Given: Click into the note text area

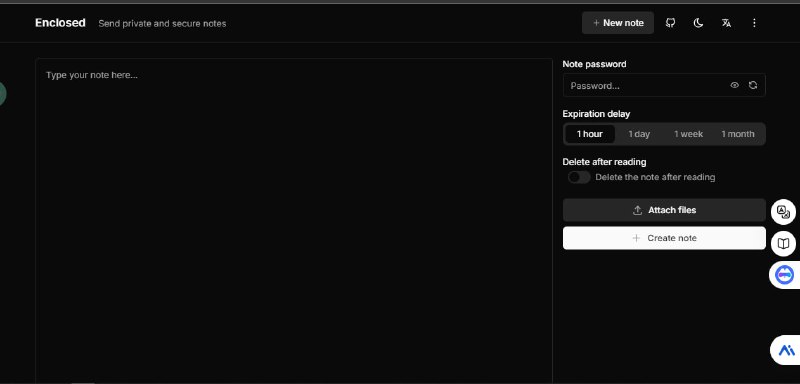Looking at the screenshot, I should point(294,220).
